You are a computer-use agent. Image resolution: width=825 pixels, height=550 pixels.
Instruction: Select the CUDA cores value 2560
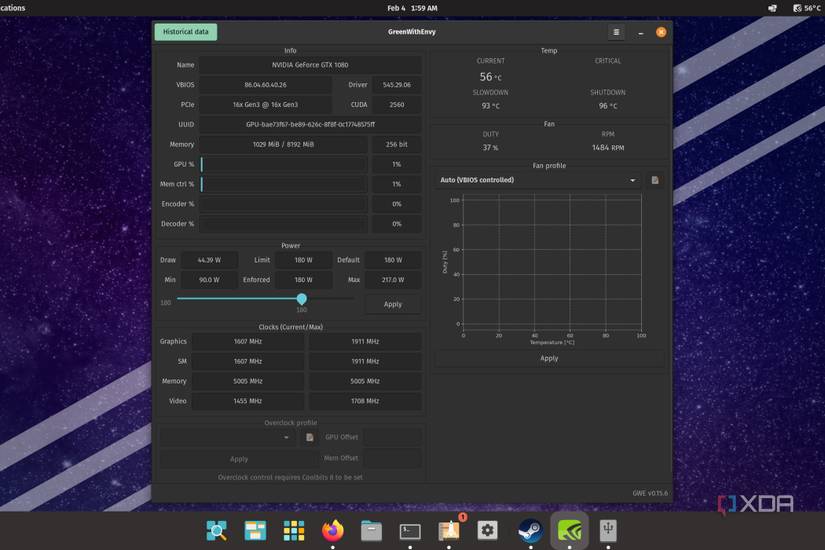[397, 105]
